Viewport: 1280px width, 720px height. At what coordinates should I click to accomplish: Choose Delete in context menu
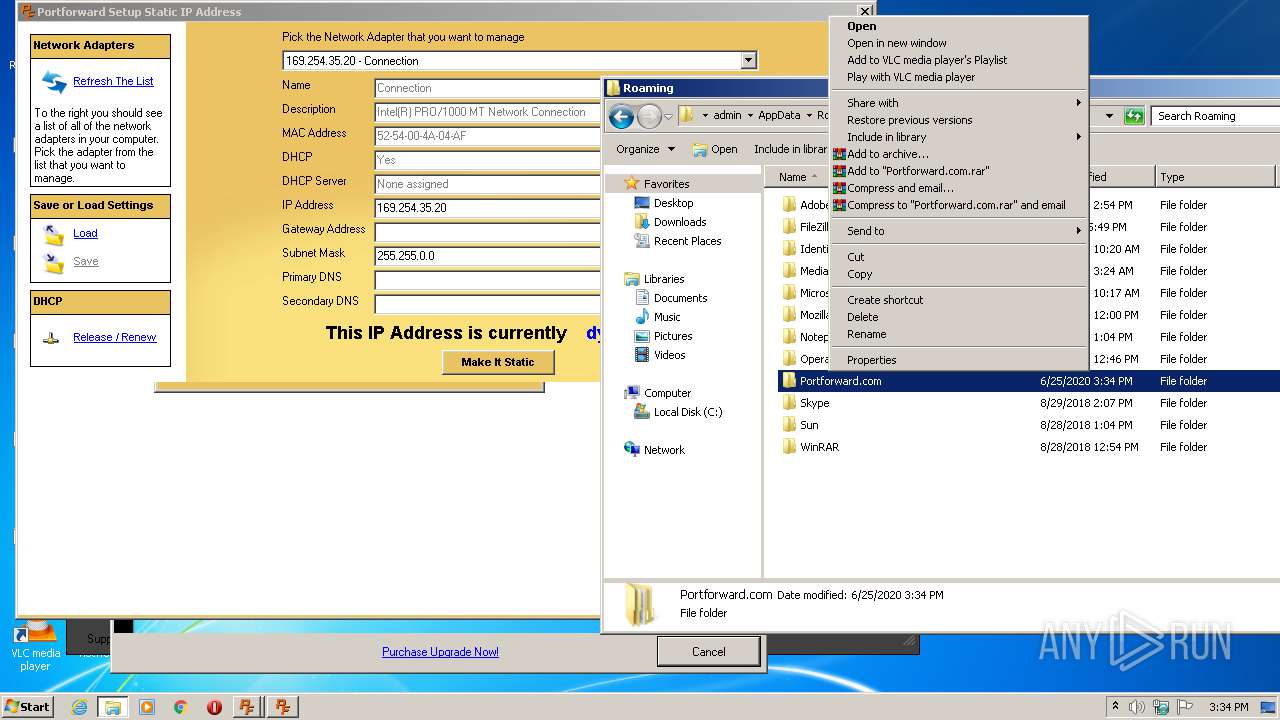pos(959,317)
